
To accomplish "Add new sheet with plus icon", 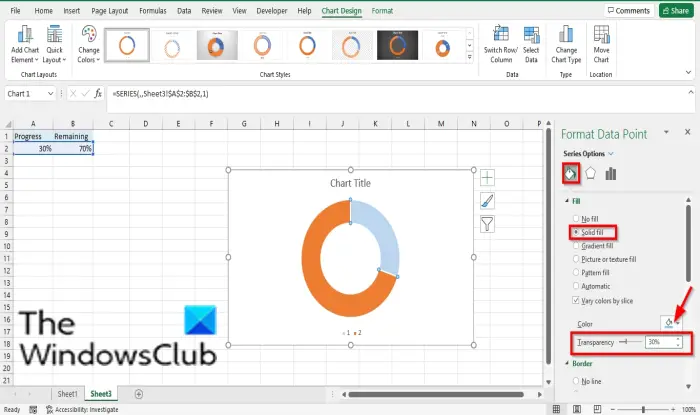I will [x=139, y=394].
